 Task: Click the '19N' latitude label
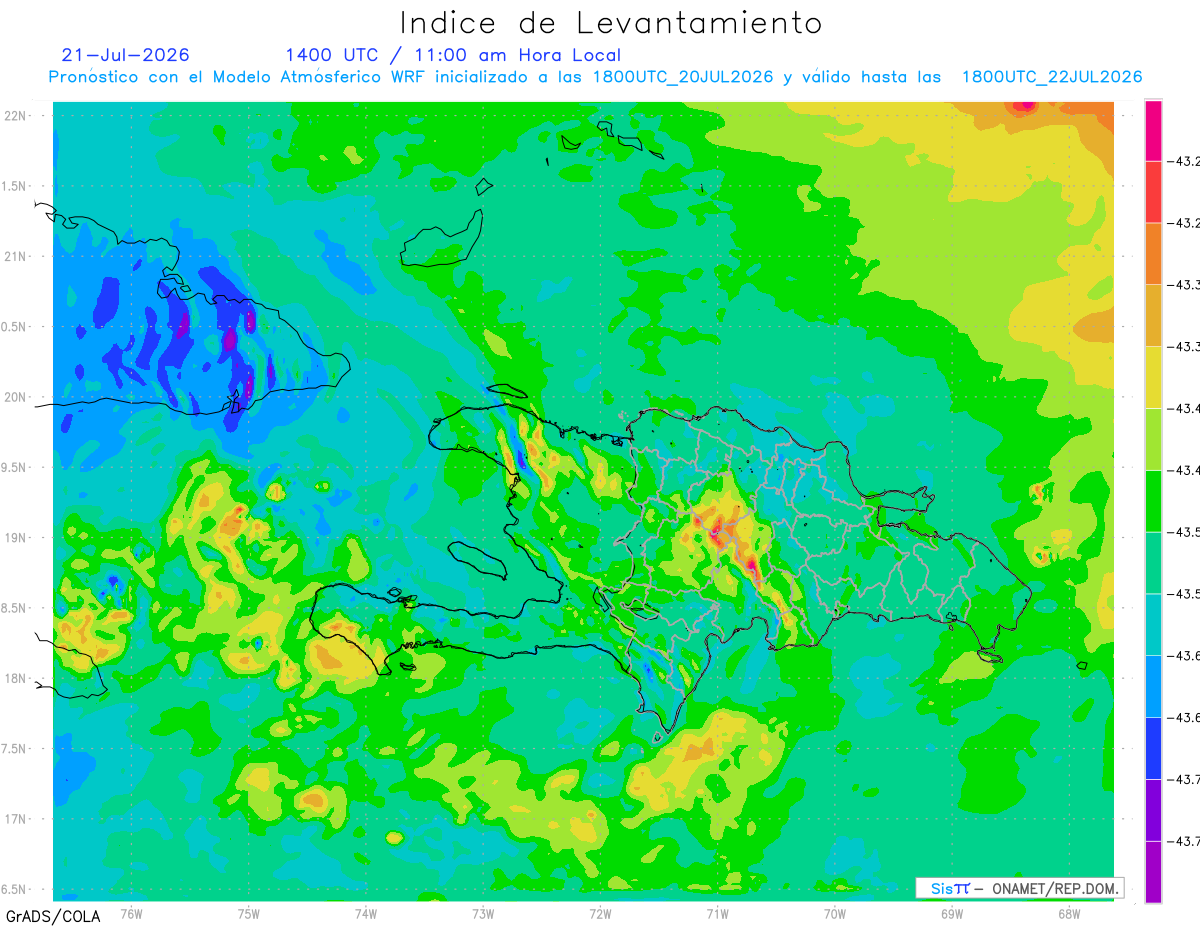click(x=15, y=538)
